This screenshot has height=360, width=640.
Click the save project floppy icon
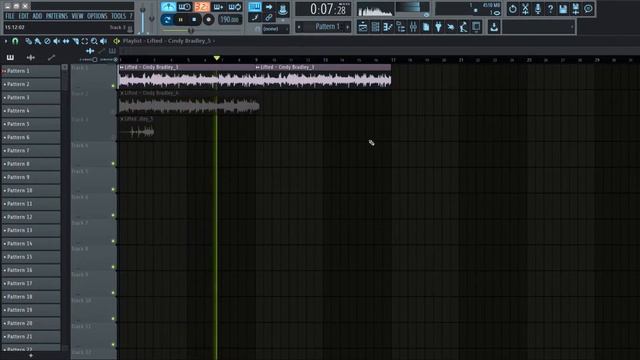pyautogui.click(x=563, y=9)
